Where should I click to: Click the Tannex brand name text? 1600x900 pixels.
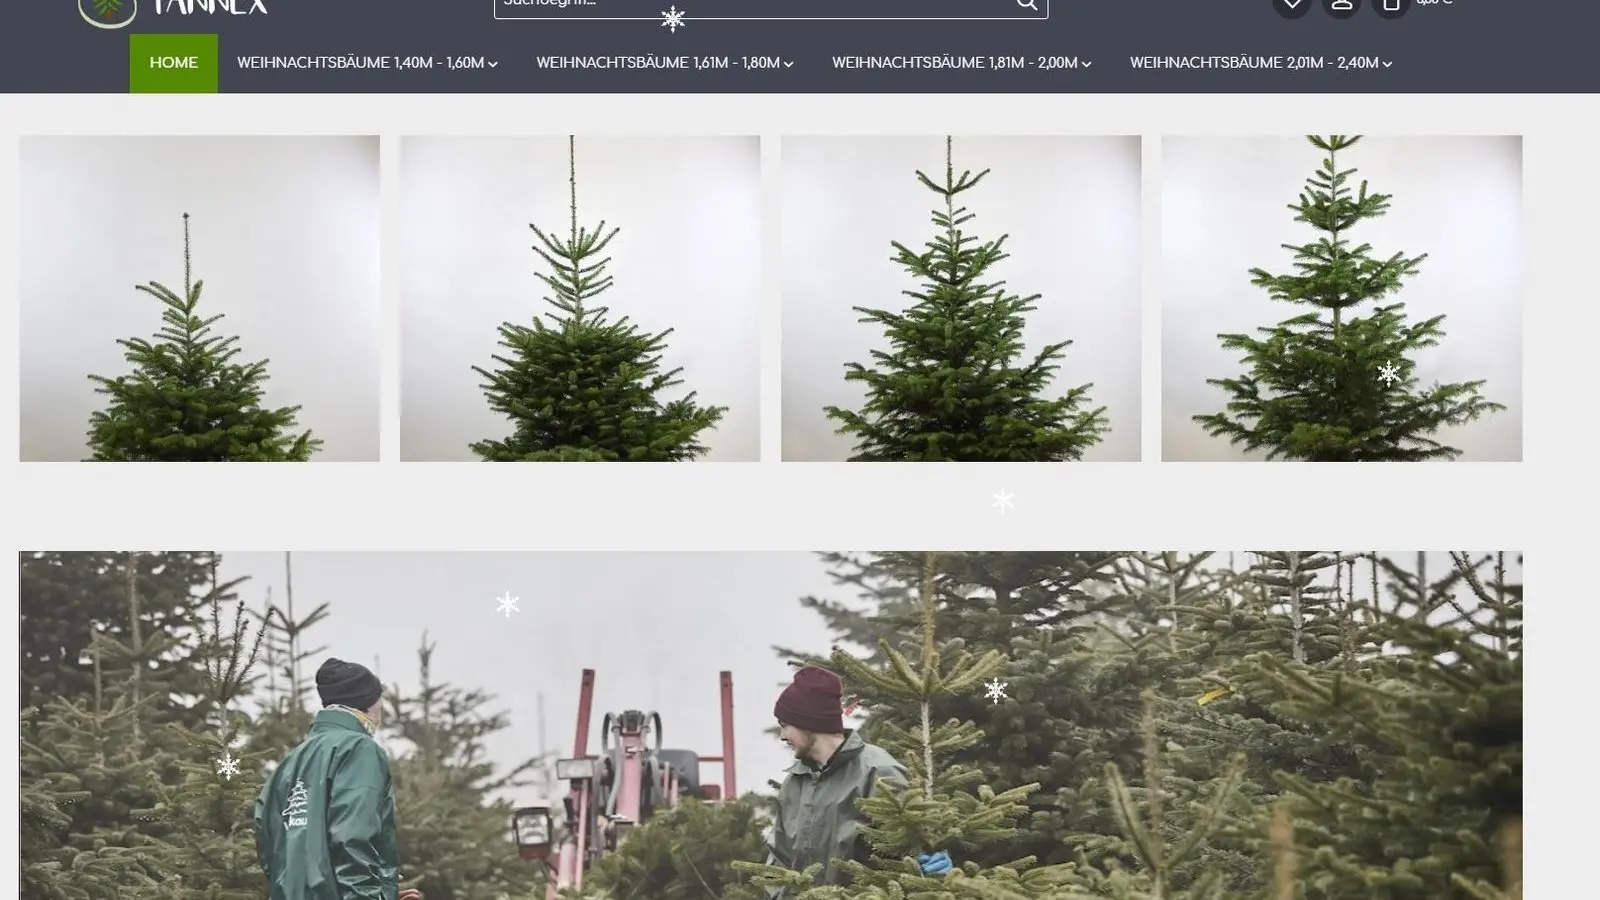(211, 7)
